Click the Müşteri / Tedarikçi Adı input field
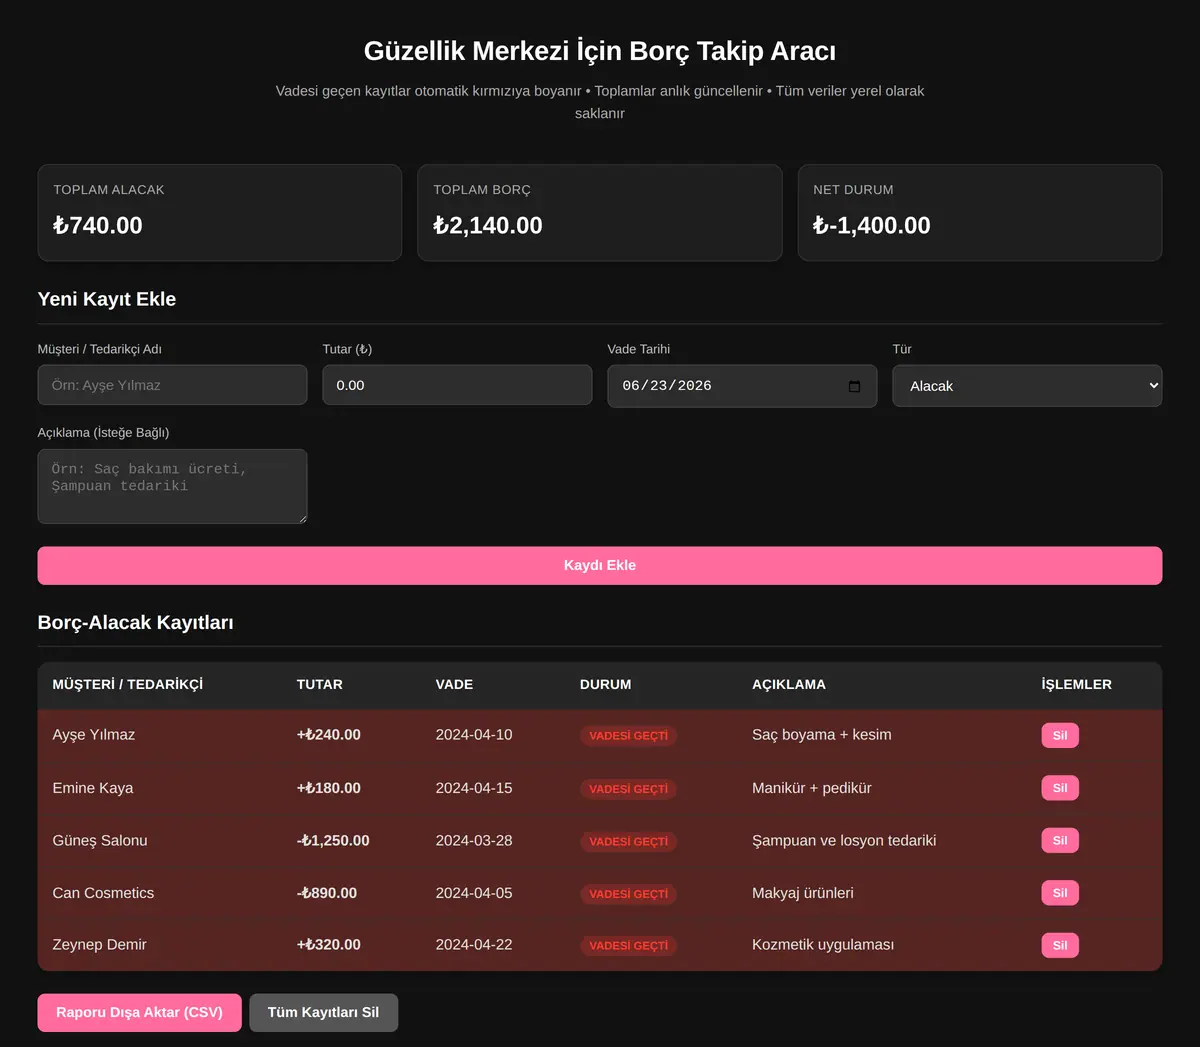The height and width of the screenshot is (1047, 1200). tap(172, 385)
